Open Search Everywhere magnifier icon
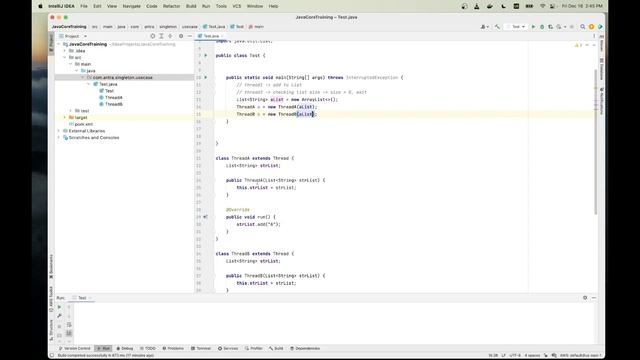 [x=582, y=27]
